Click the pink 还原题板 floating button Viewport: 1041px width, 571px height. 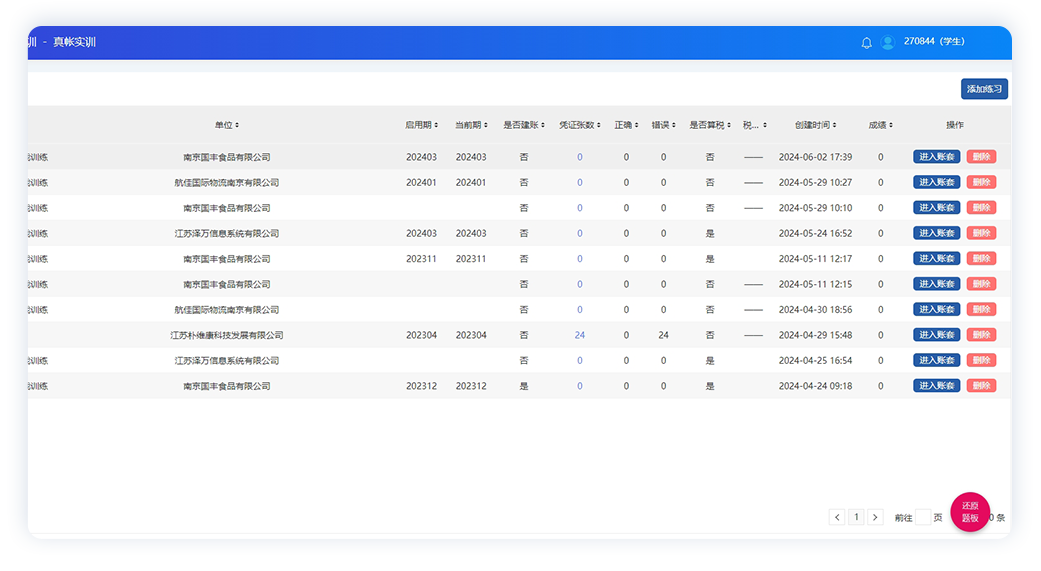click(x=969, y=513)
